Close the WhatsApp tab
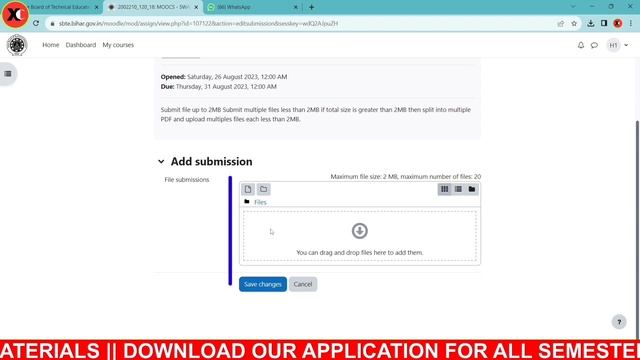The width and height of the screenshot is (640, 360). tap(296, 7)
